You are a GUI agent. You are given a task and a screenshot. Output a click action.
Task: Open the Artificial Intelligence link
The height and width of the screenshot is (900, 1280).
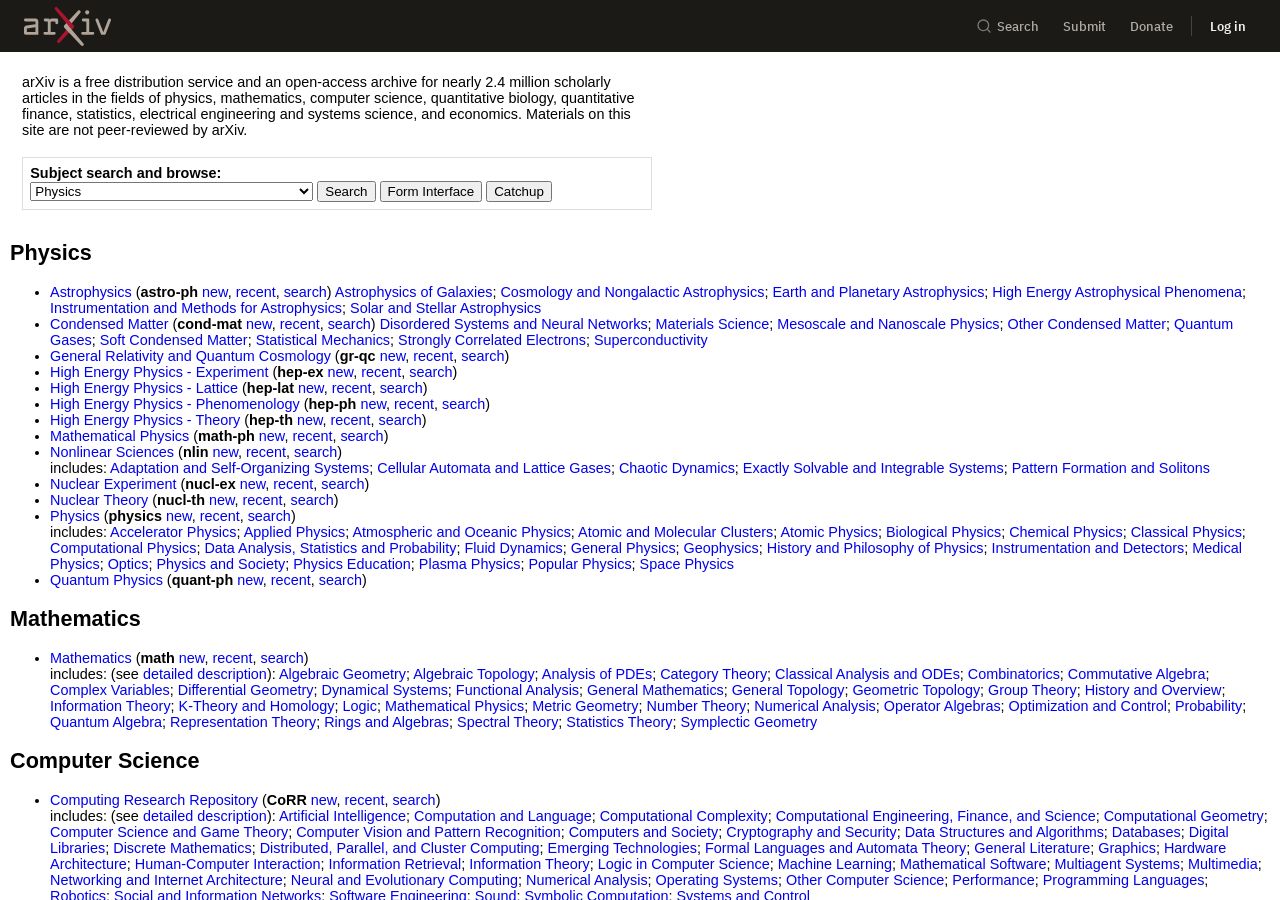[x=342, y=816]
